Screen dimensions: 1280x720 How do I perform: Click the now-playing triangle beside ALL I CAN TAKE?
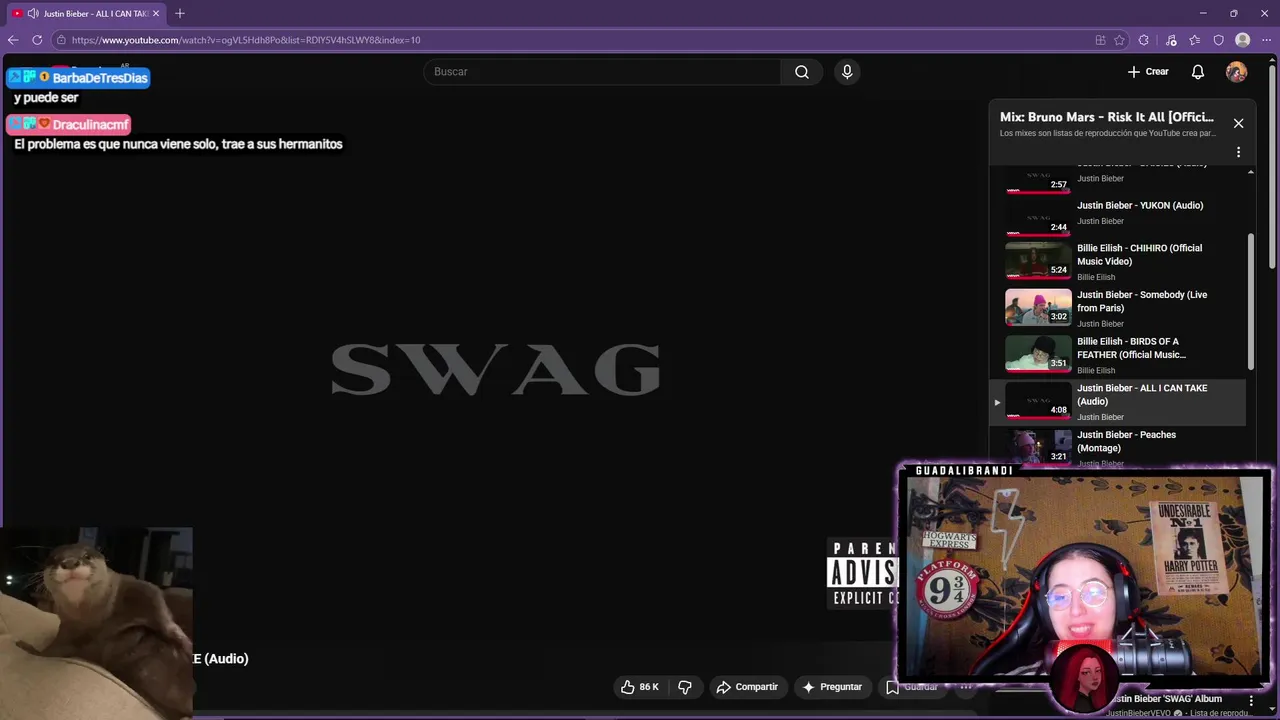pos(997,403)
